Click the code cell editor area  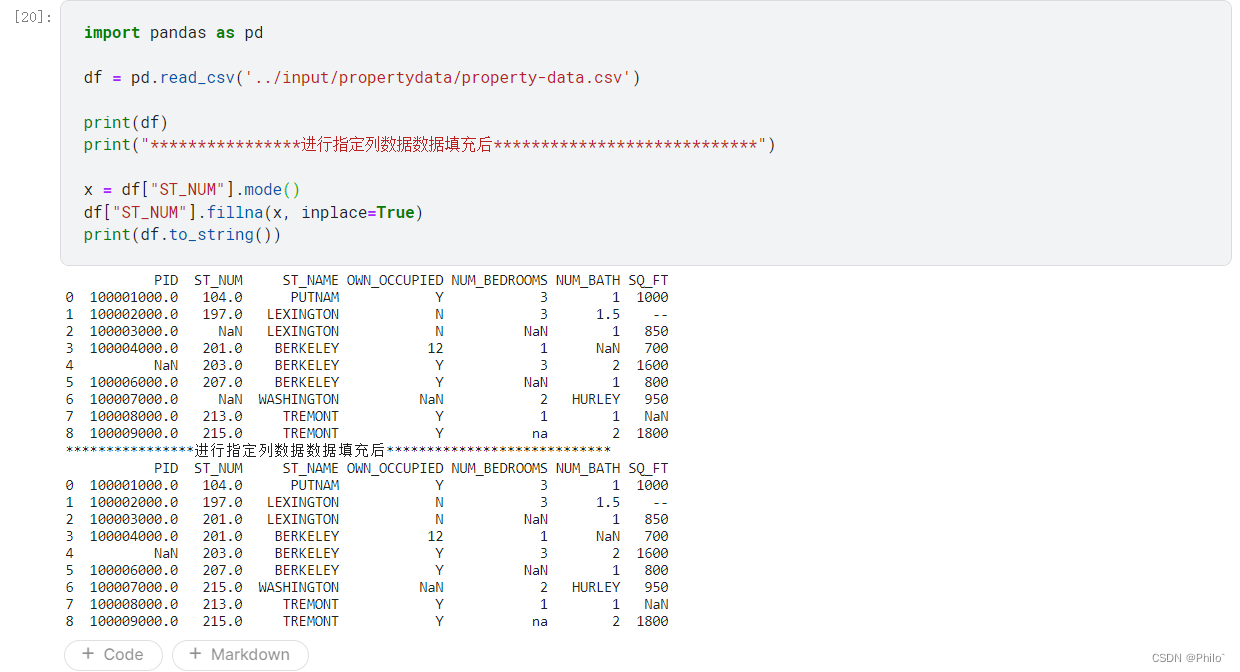pos(645,133)
